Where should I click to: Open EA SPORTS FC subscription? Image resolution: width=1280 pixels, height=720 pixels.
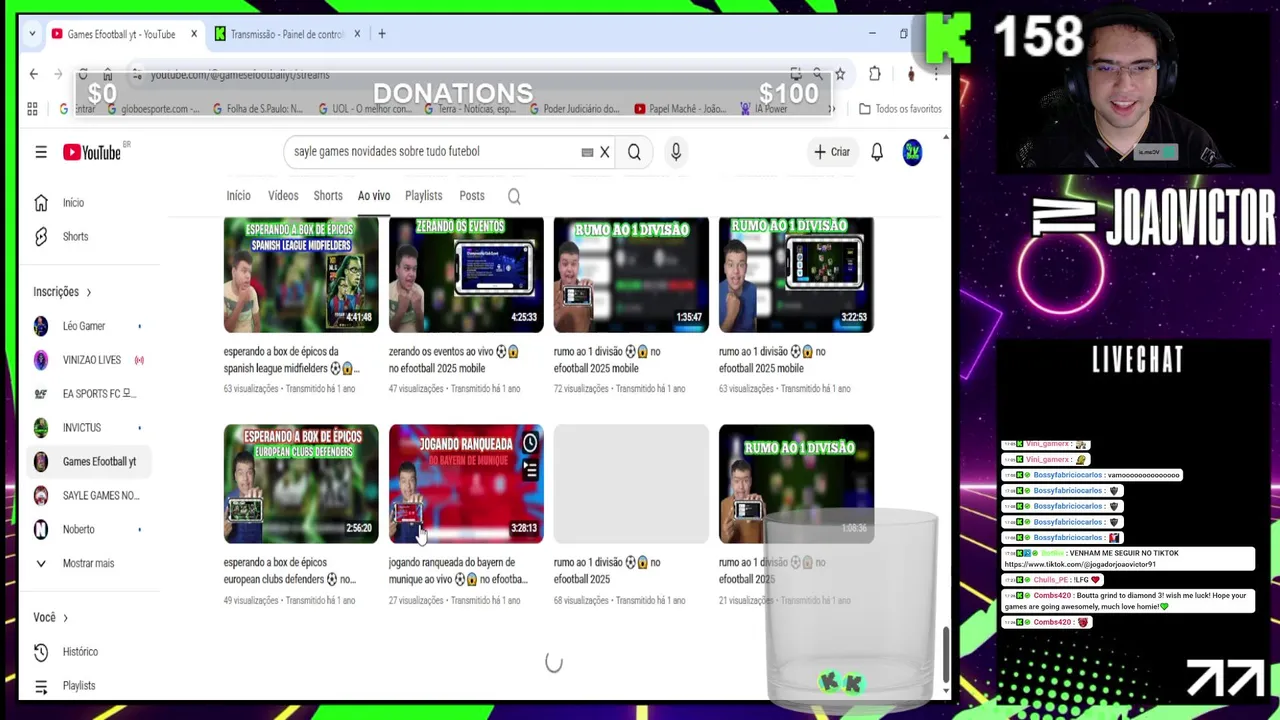(x=90, y=394)
